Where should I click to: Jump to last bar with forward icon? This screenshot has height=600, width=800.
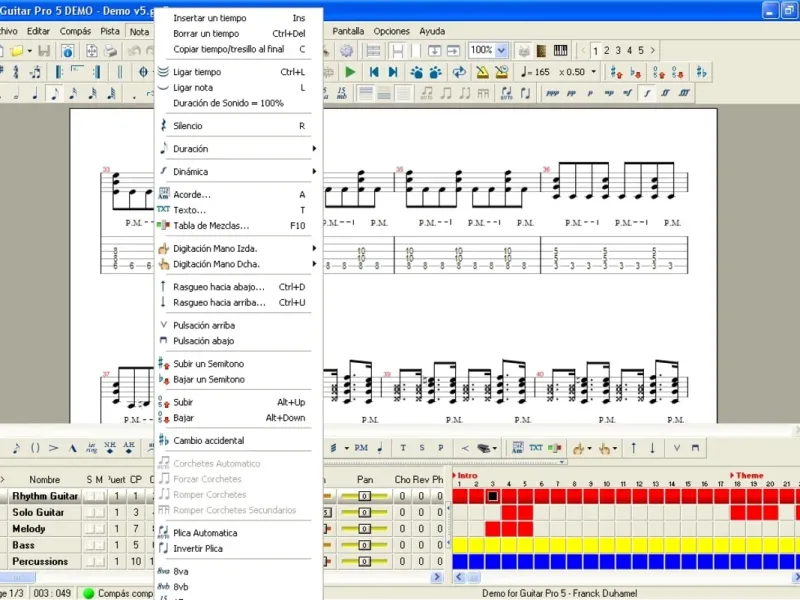point(393,72)
